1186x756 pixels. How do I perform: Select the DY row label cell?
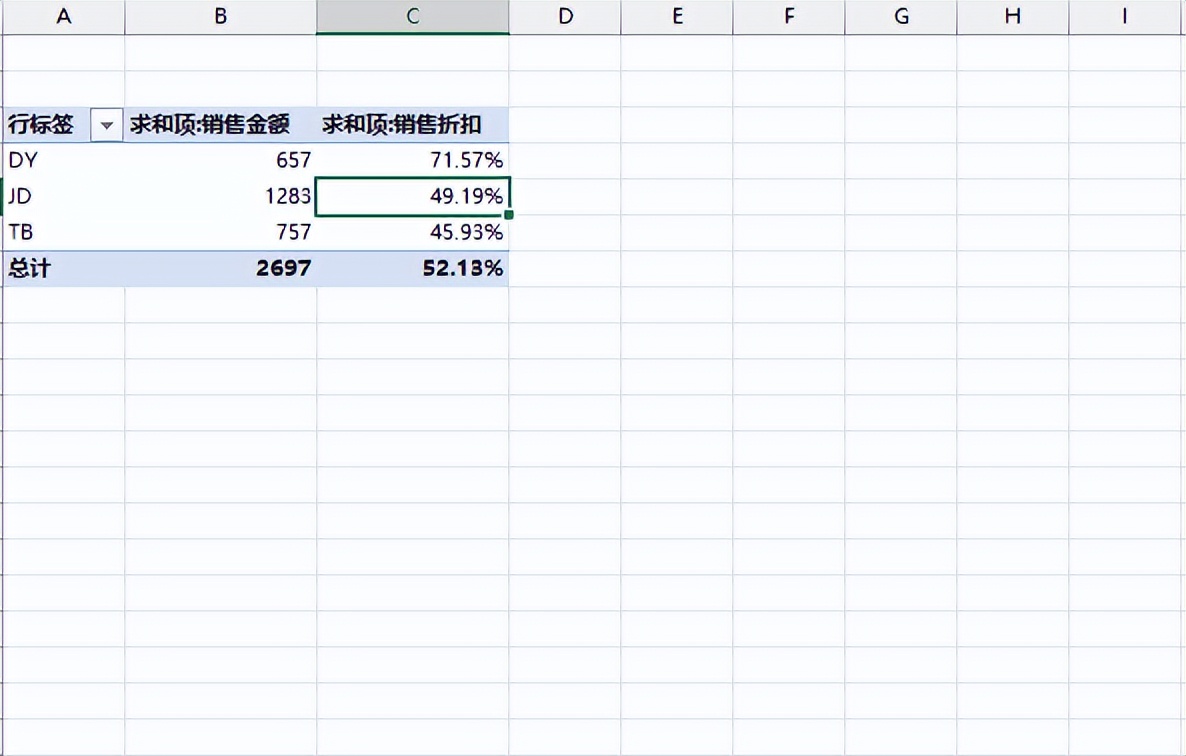tap(64, 160)
